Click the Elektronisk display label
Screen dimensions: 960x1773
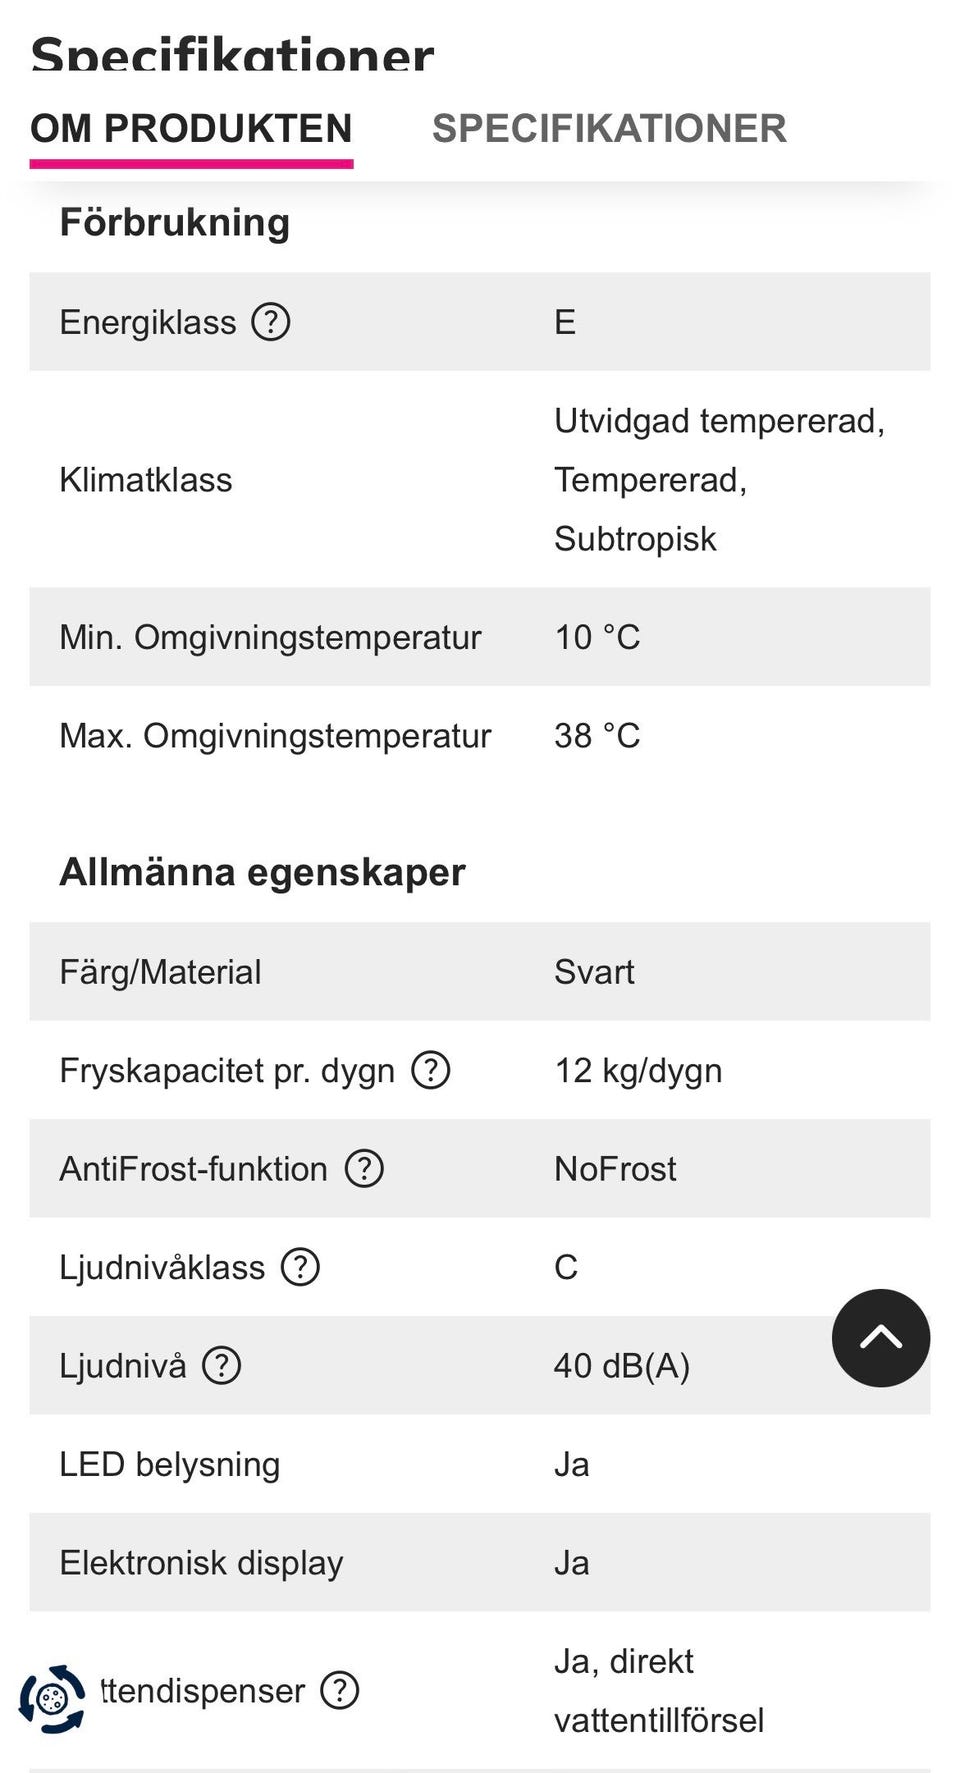point(201,1563)
